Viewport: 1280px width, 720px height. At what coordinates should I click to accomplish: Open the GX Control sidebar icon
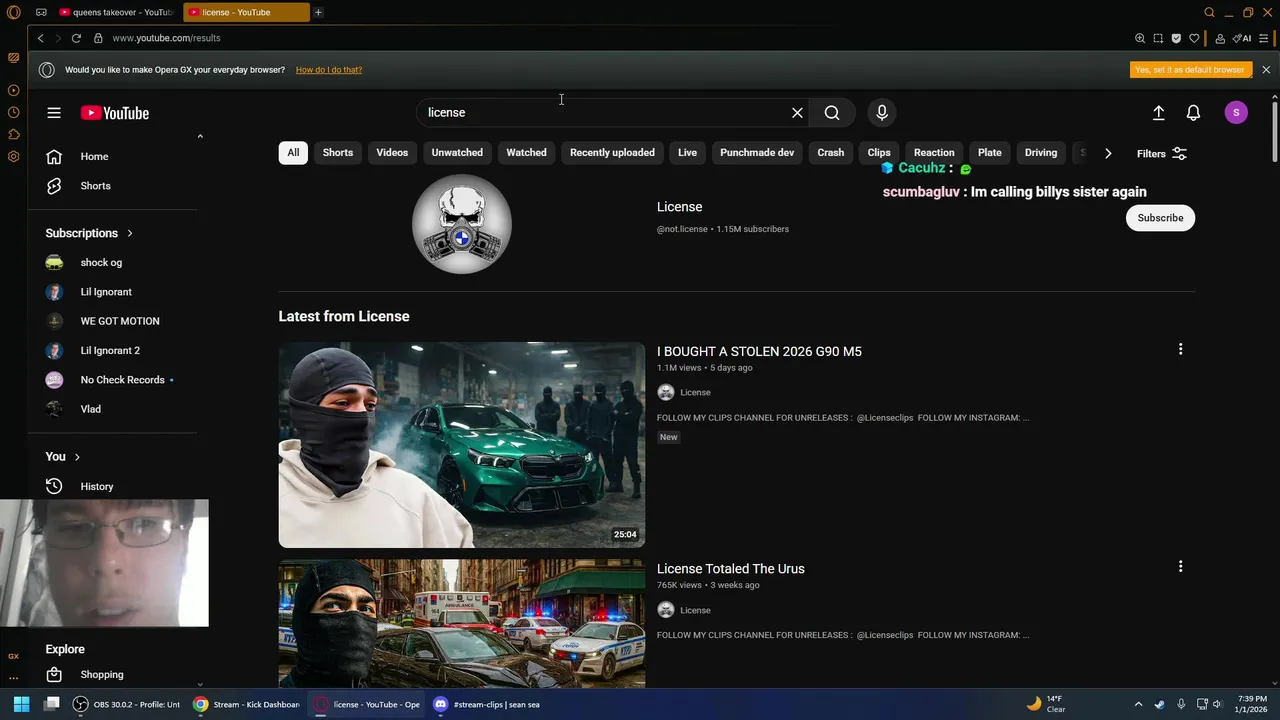13,656
